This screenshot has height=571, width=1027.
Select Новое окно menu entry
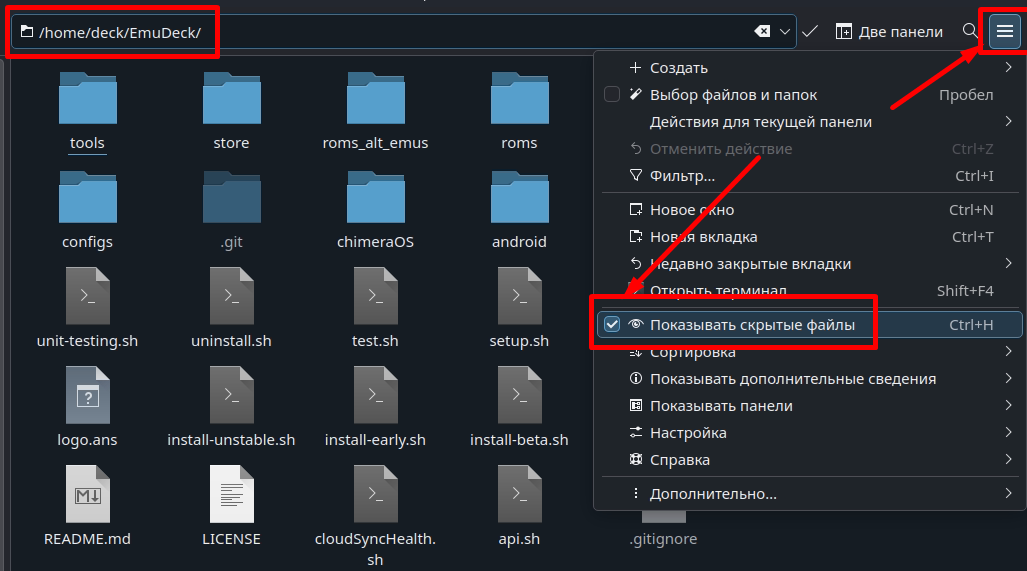tap(691, 210)
